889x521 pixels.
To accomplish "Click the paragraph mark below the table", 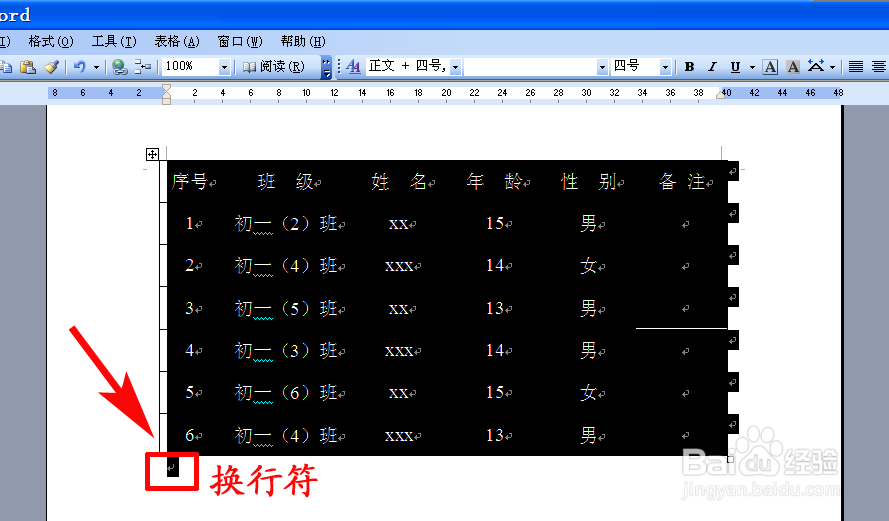I will pyautogui.click(x=172, y=468).
